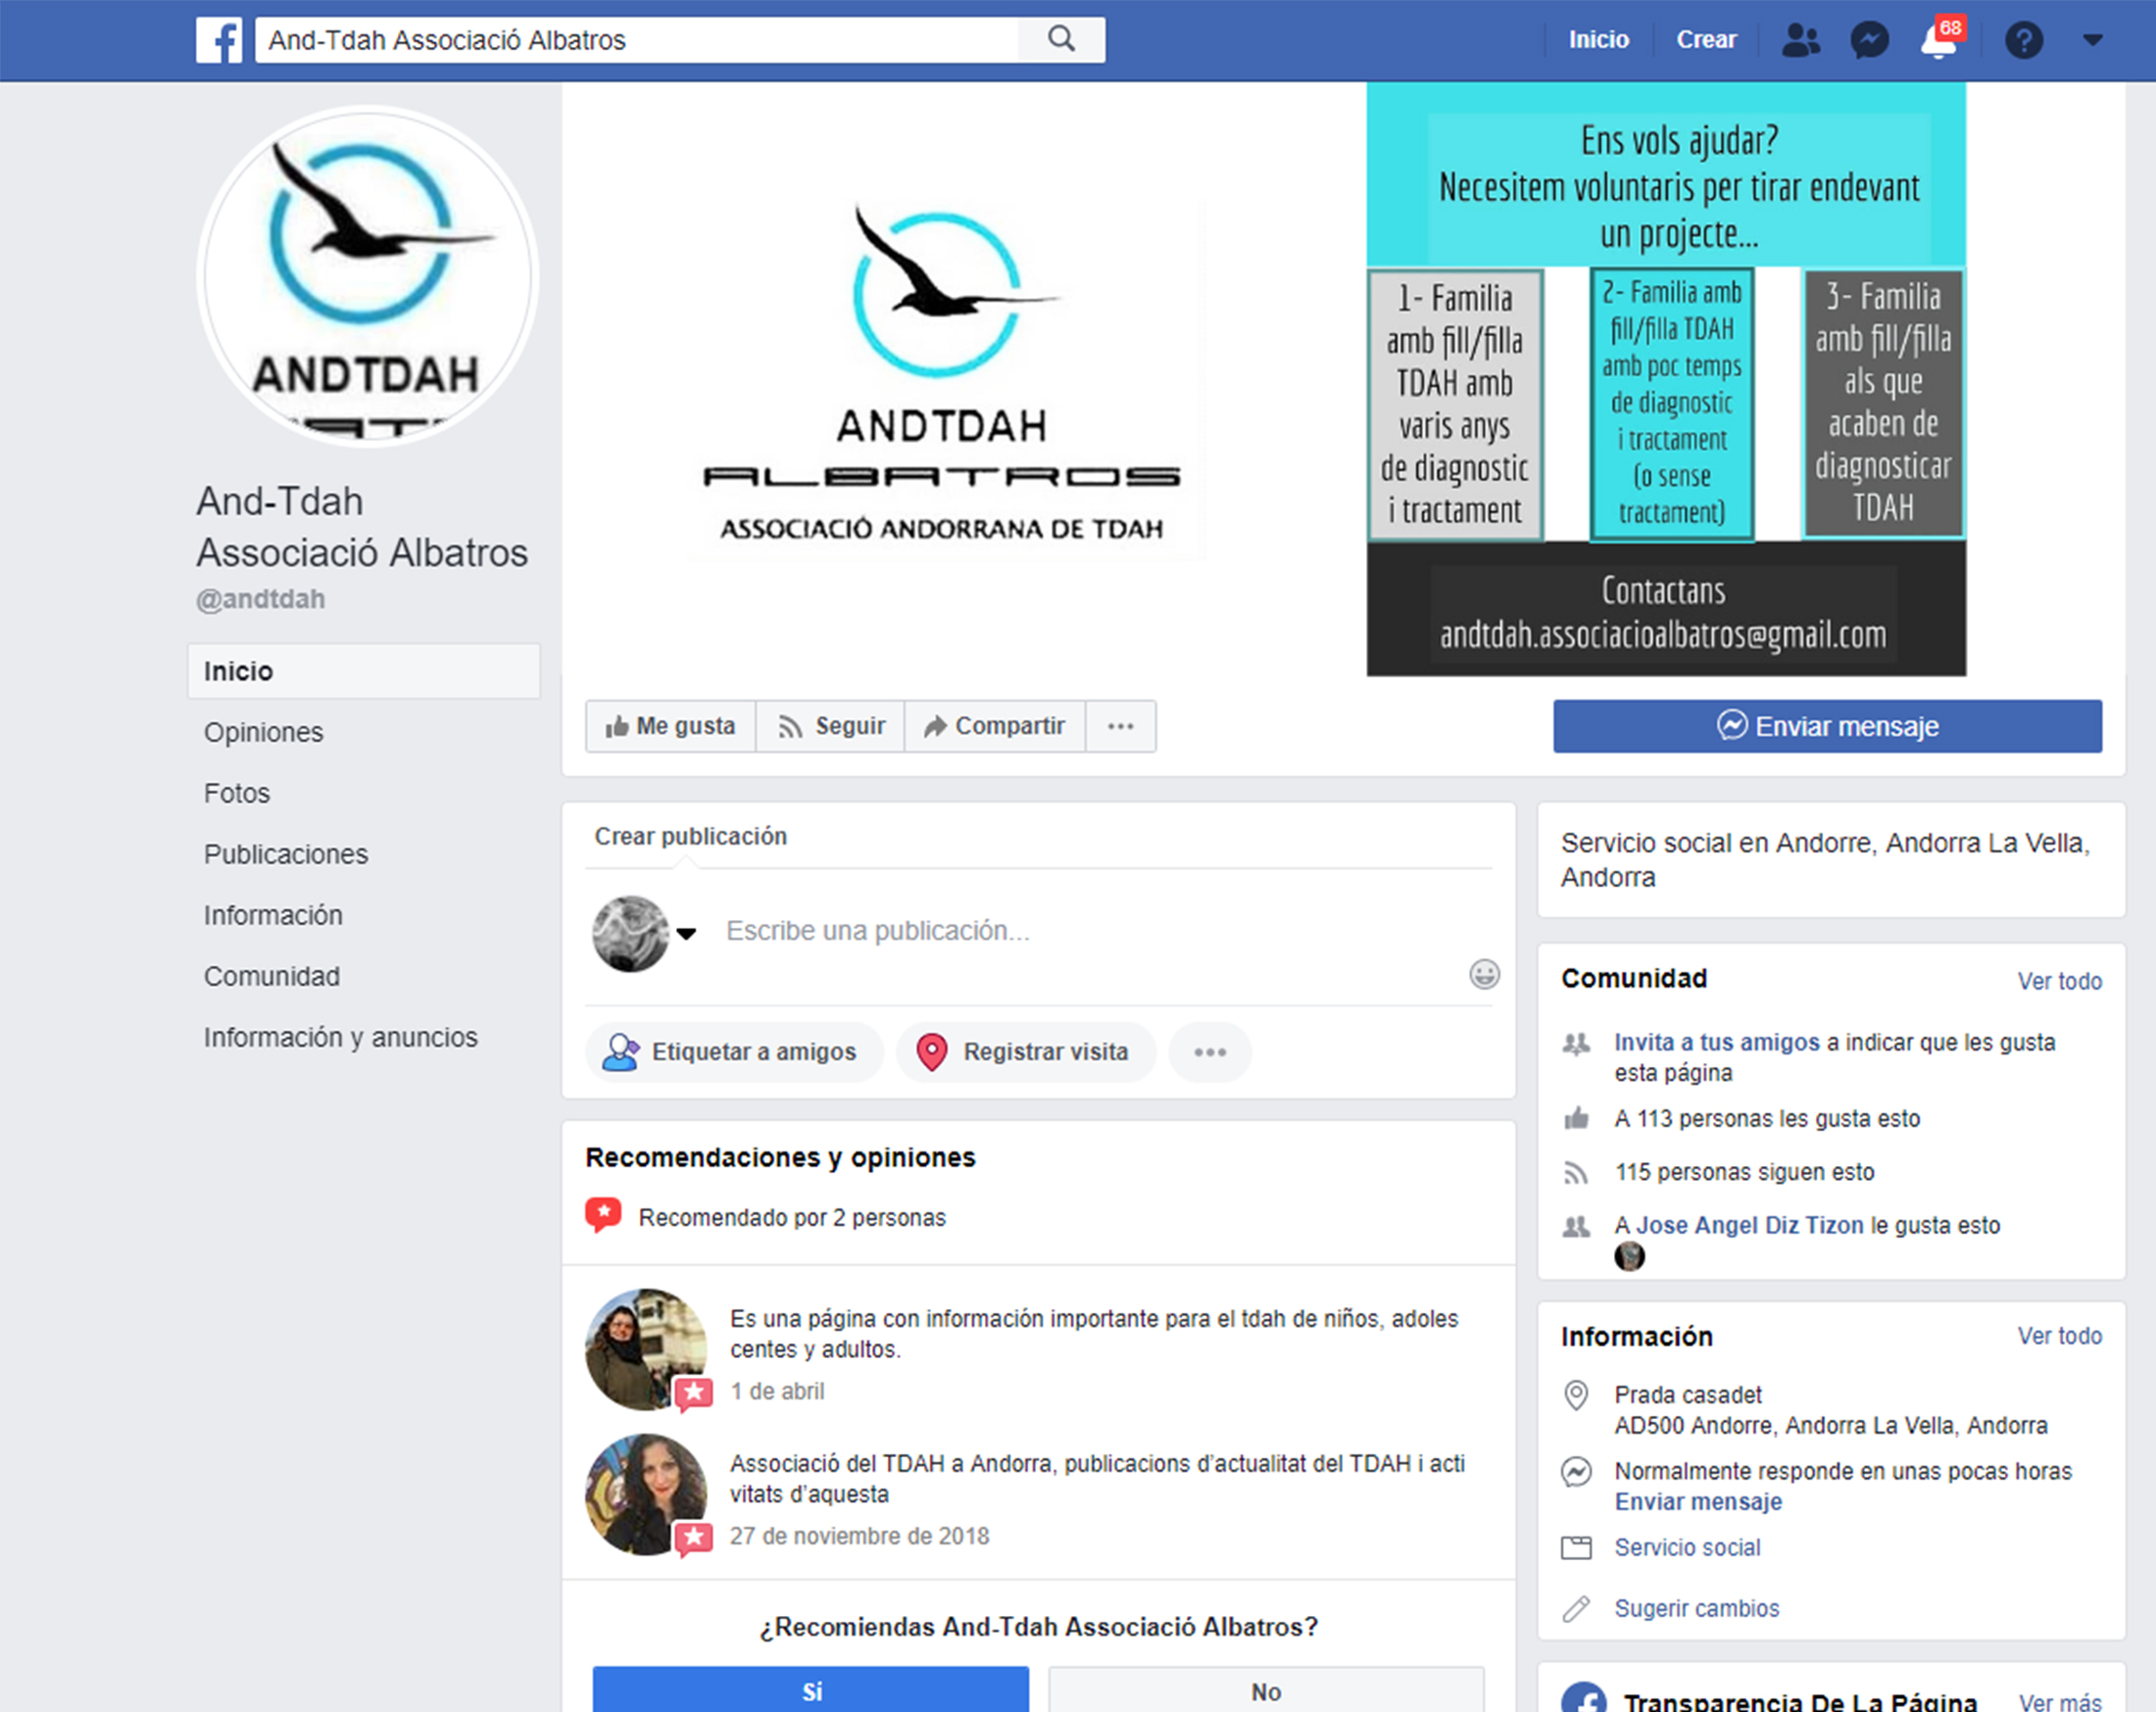The width and height of the screenshot is (2156, 1712).
Task: Click the 27 de noviembre de 2018 date
Action: click(859, 1536)
